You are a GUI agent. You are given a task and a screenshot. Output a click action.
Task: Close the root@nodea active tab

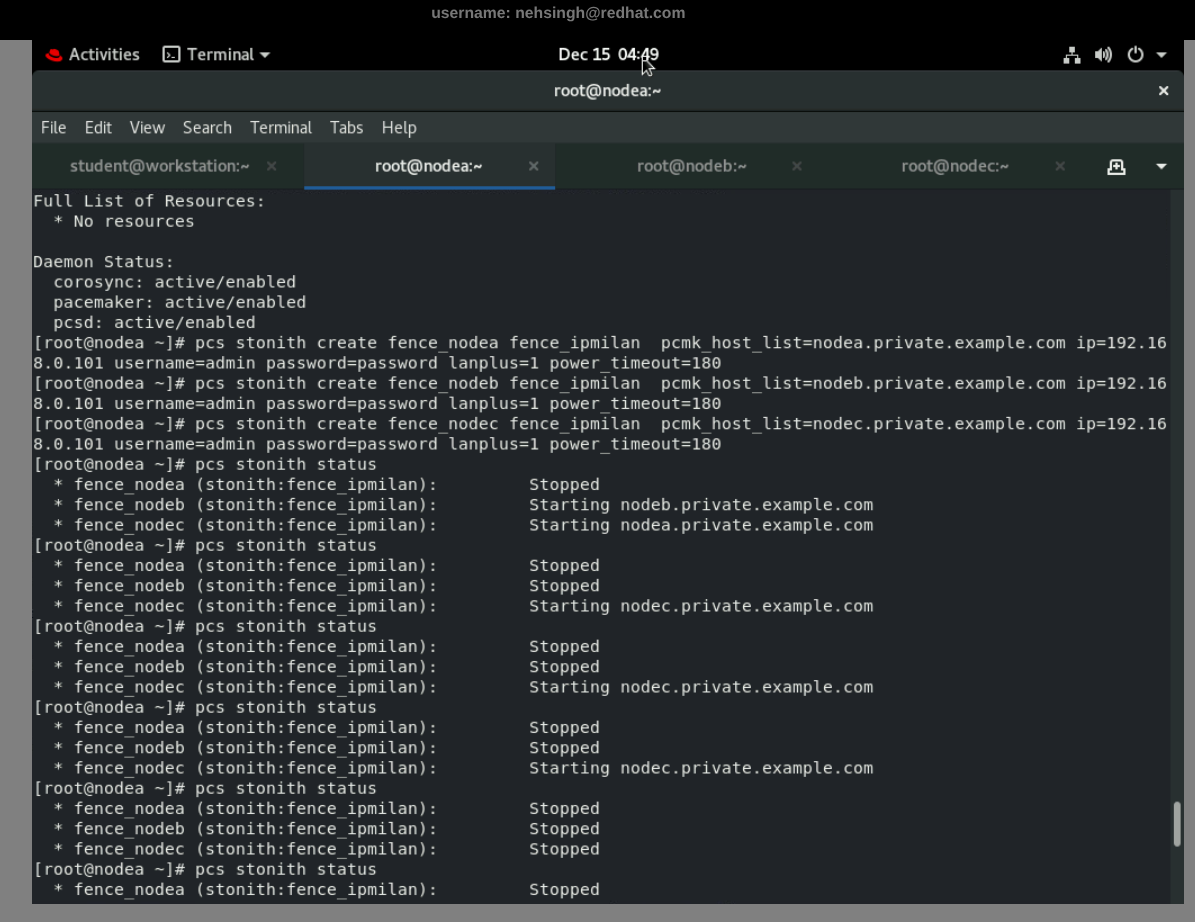(x=534, y=166)
